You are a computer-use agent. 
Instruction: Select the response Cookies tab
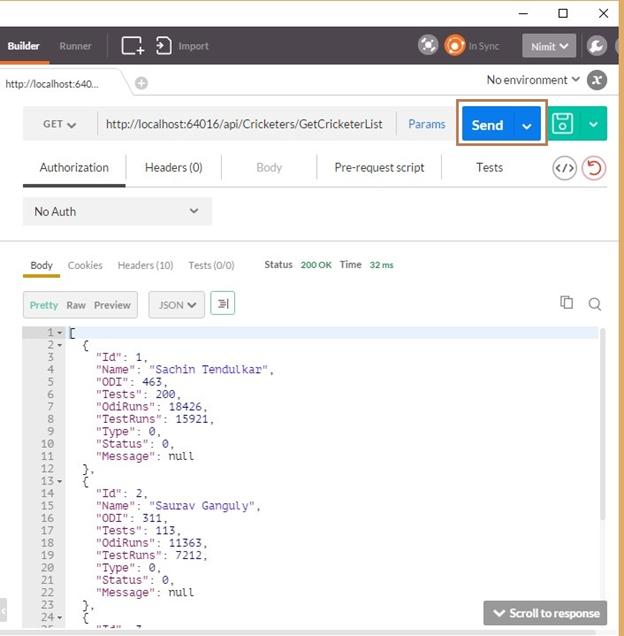click(85, 265)
